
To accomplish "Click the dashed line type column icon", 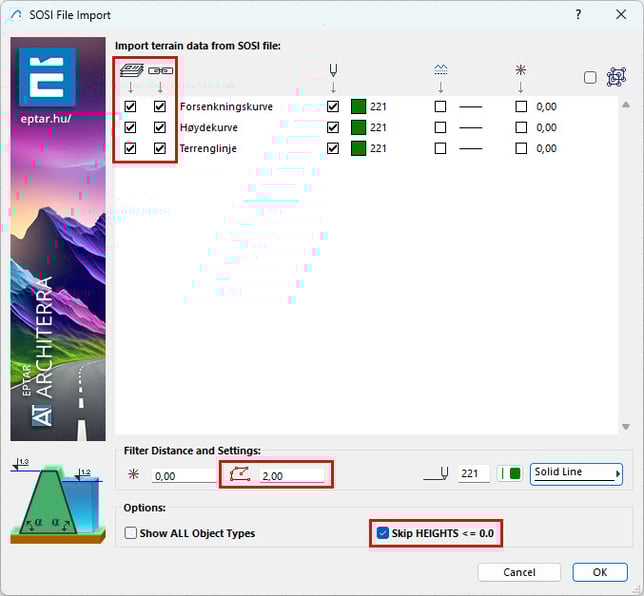I will click(x=441, y=70).
